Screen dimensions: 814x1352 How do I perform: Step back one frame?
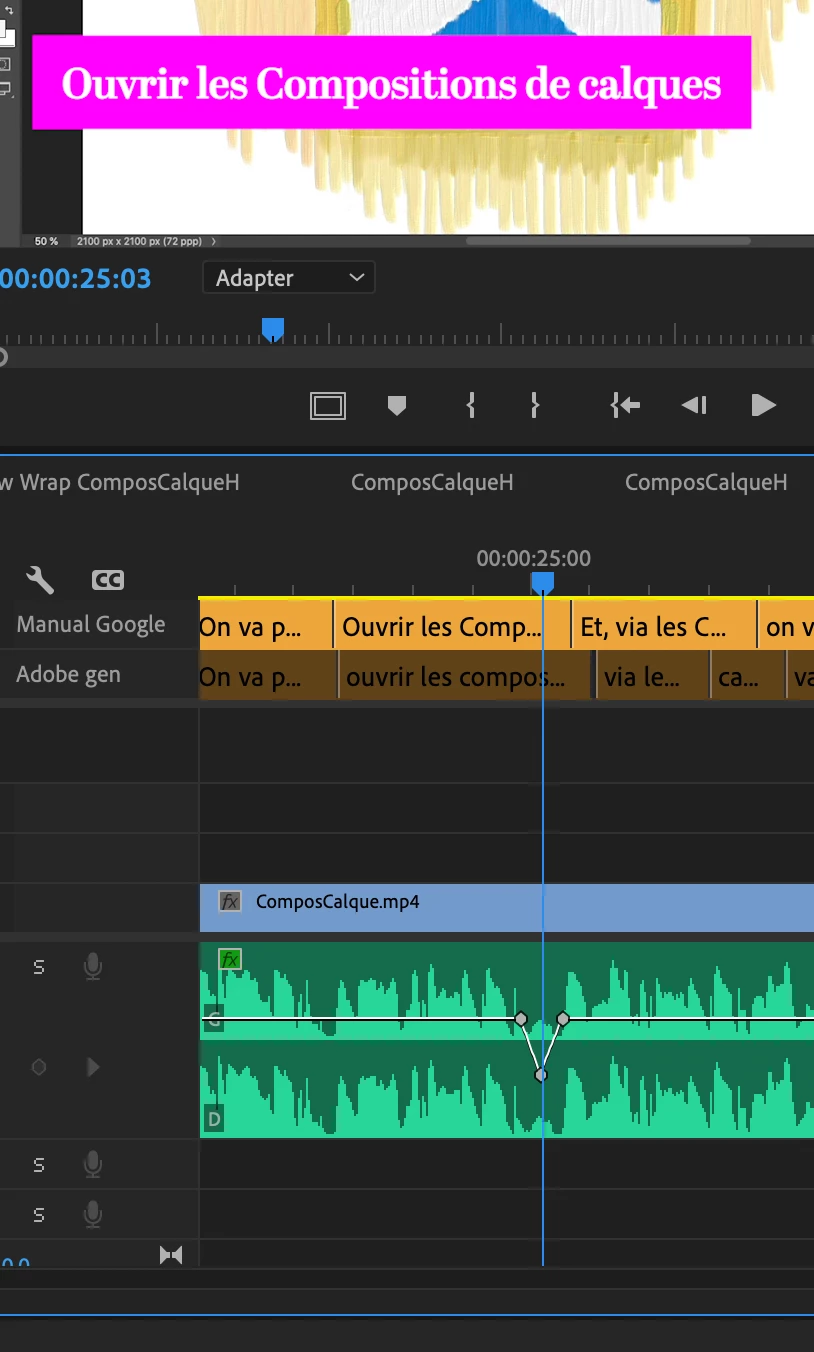pyautogui.click(x=694, y=405)
